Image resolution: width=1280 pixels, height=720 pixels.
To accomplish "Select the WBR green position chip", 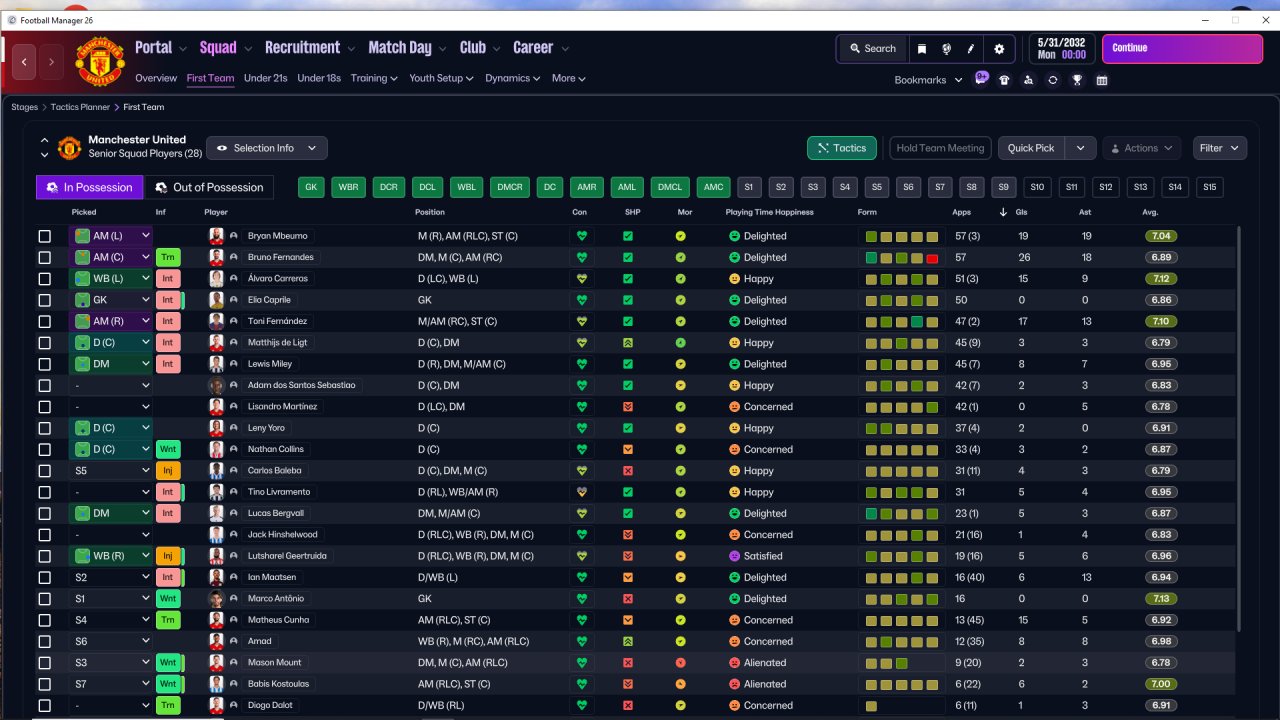I will point(348,187).
